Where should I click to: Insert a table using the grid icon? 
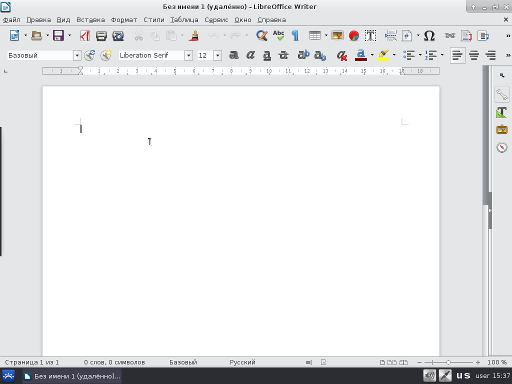tap(315, 35)
